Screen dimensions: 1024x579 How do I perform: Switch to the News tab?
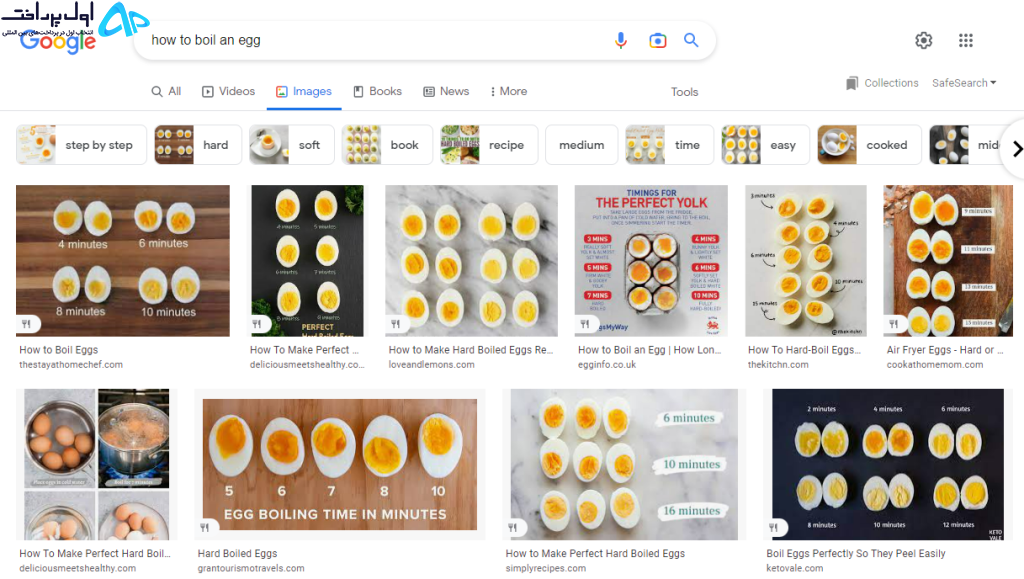446,91
